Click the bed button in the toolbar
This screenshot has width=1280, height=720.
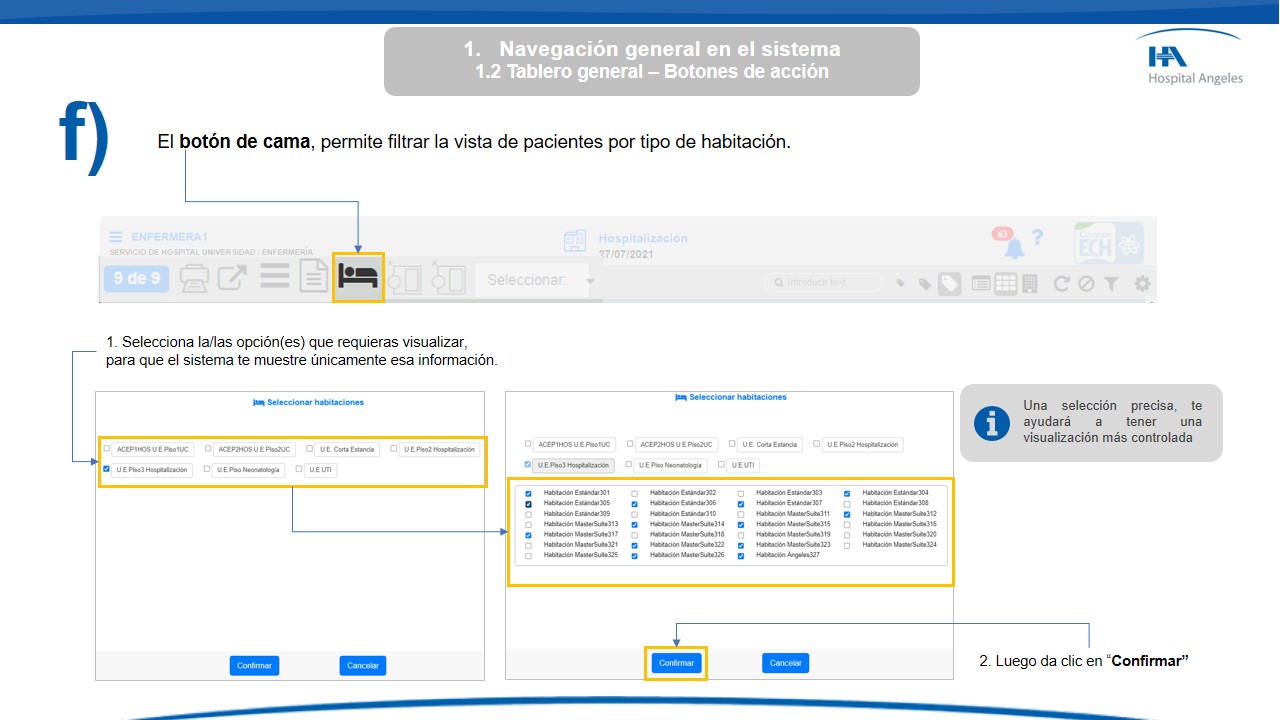358,277
